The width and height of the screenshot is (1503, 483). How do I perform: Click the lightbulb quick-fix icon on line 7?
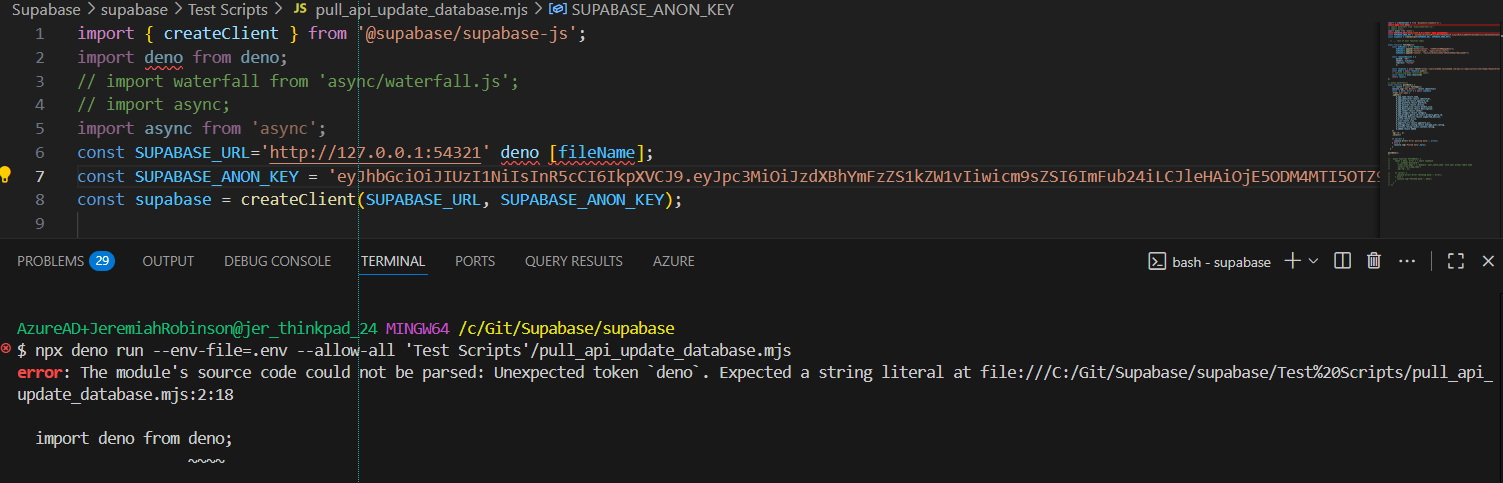tap(6, 176)
